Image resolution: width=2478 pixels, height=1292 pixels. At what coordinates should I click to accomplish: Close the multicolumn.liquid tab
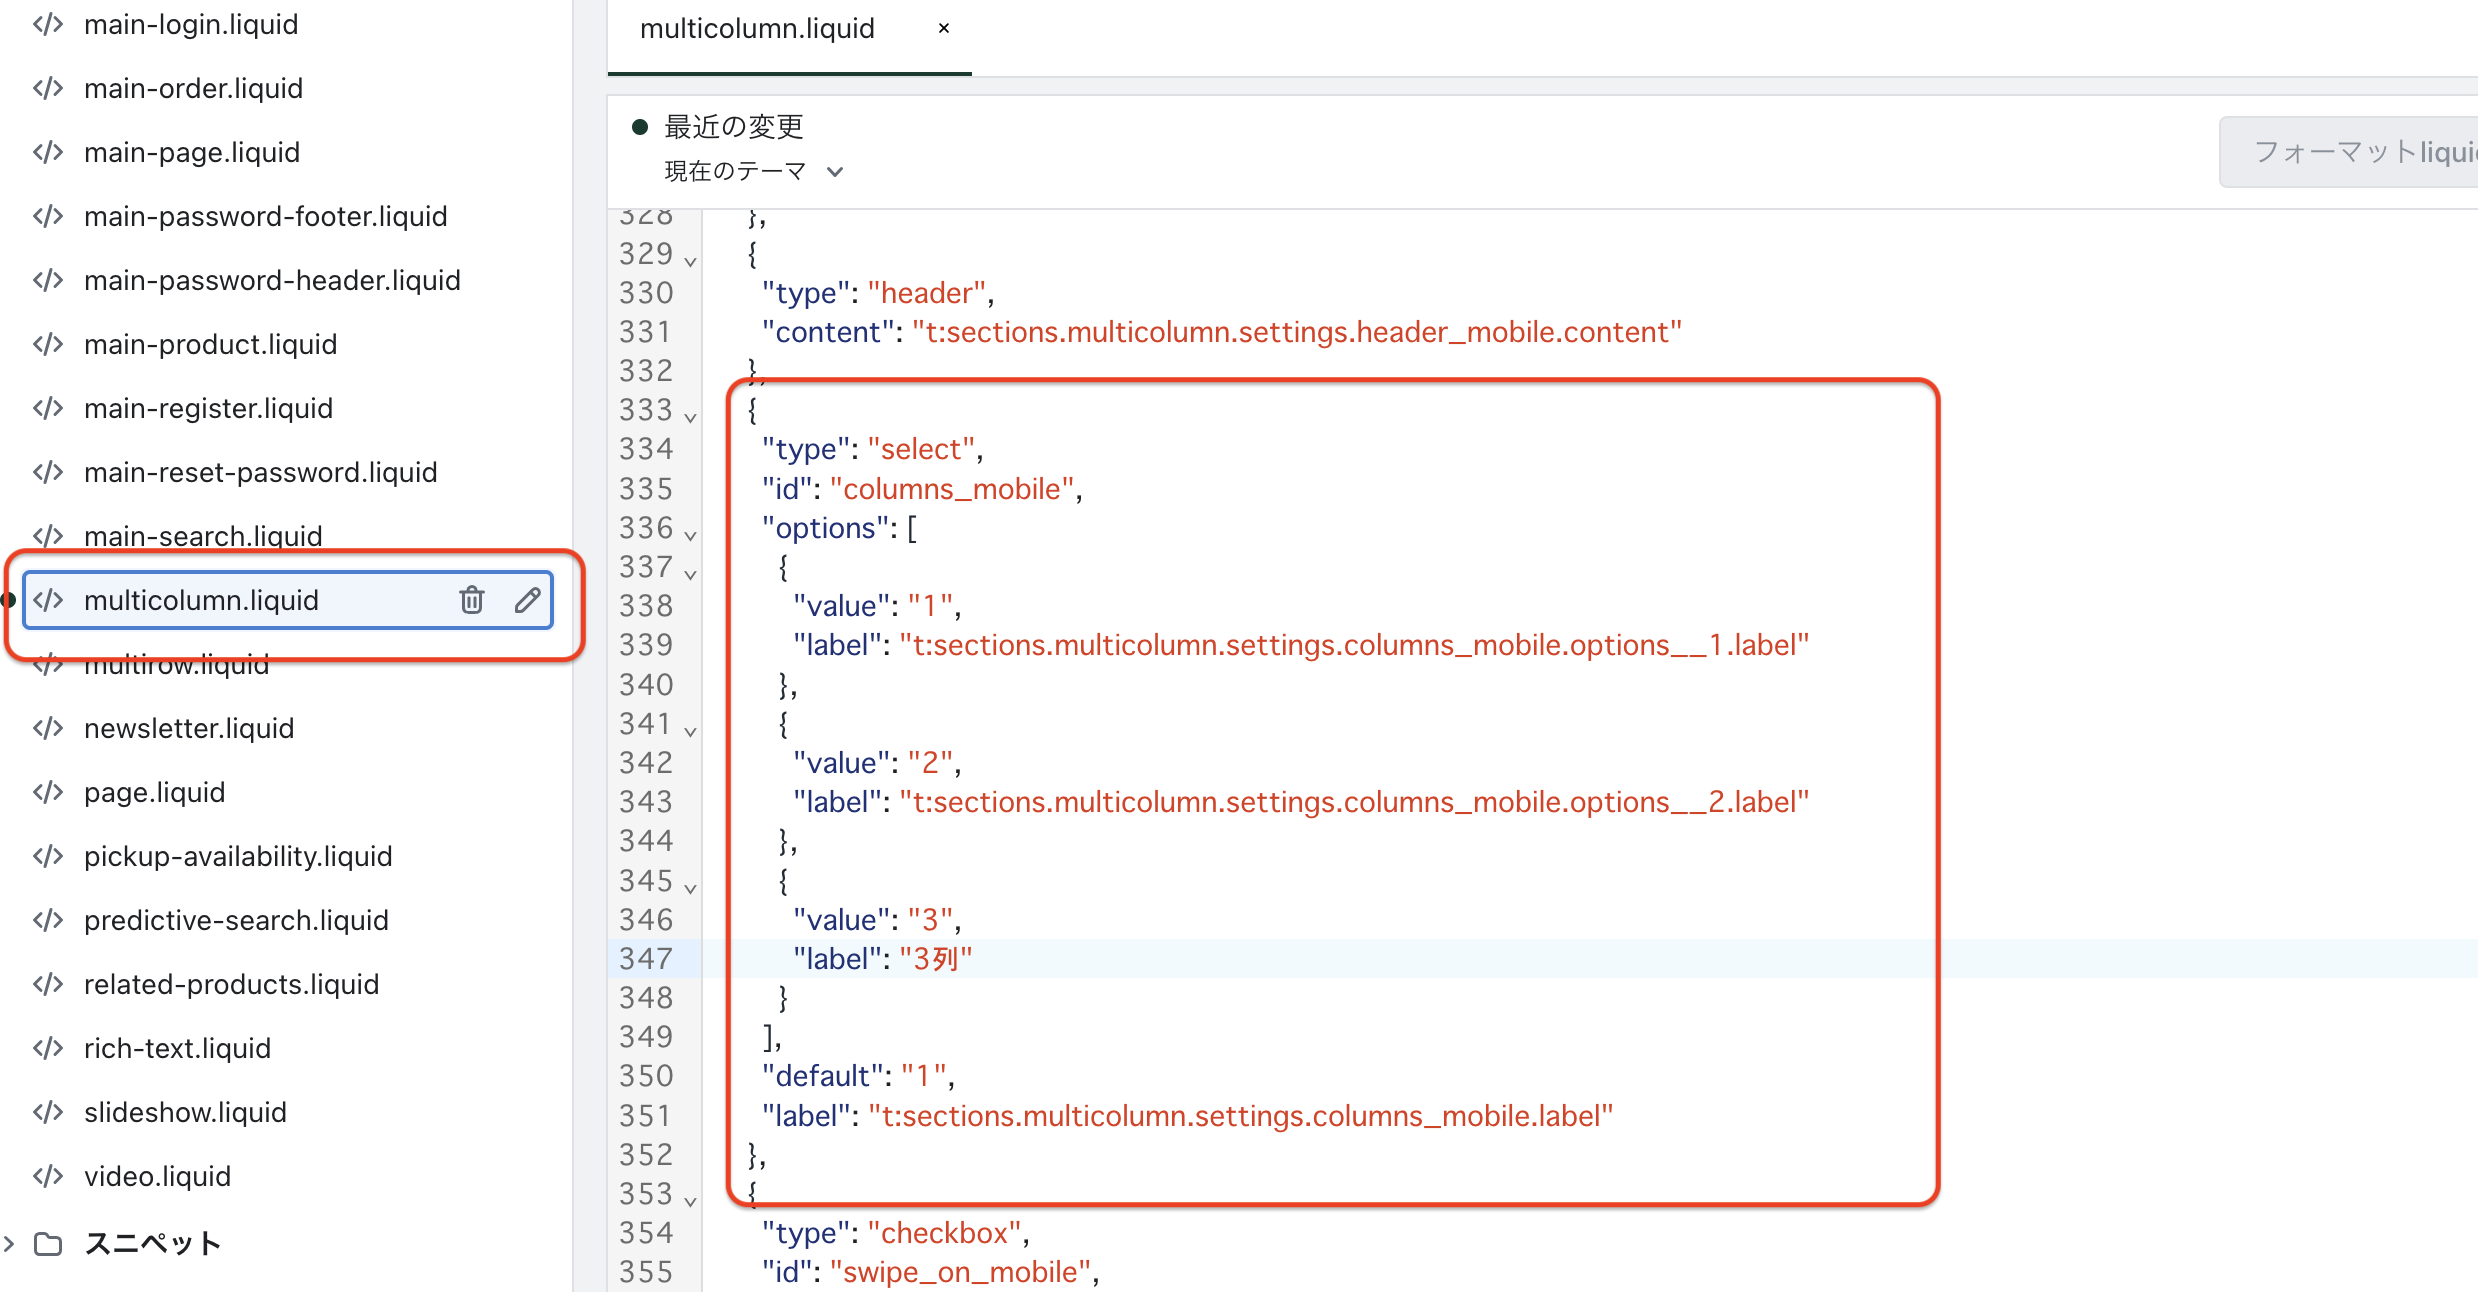(943, 28)
